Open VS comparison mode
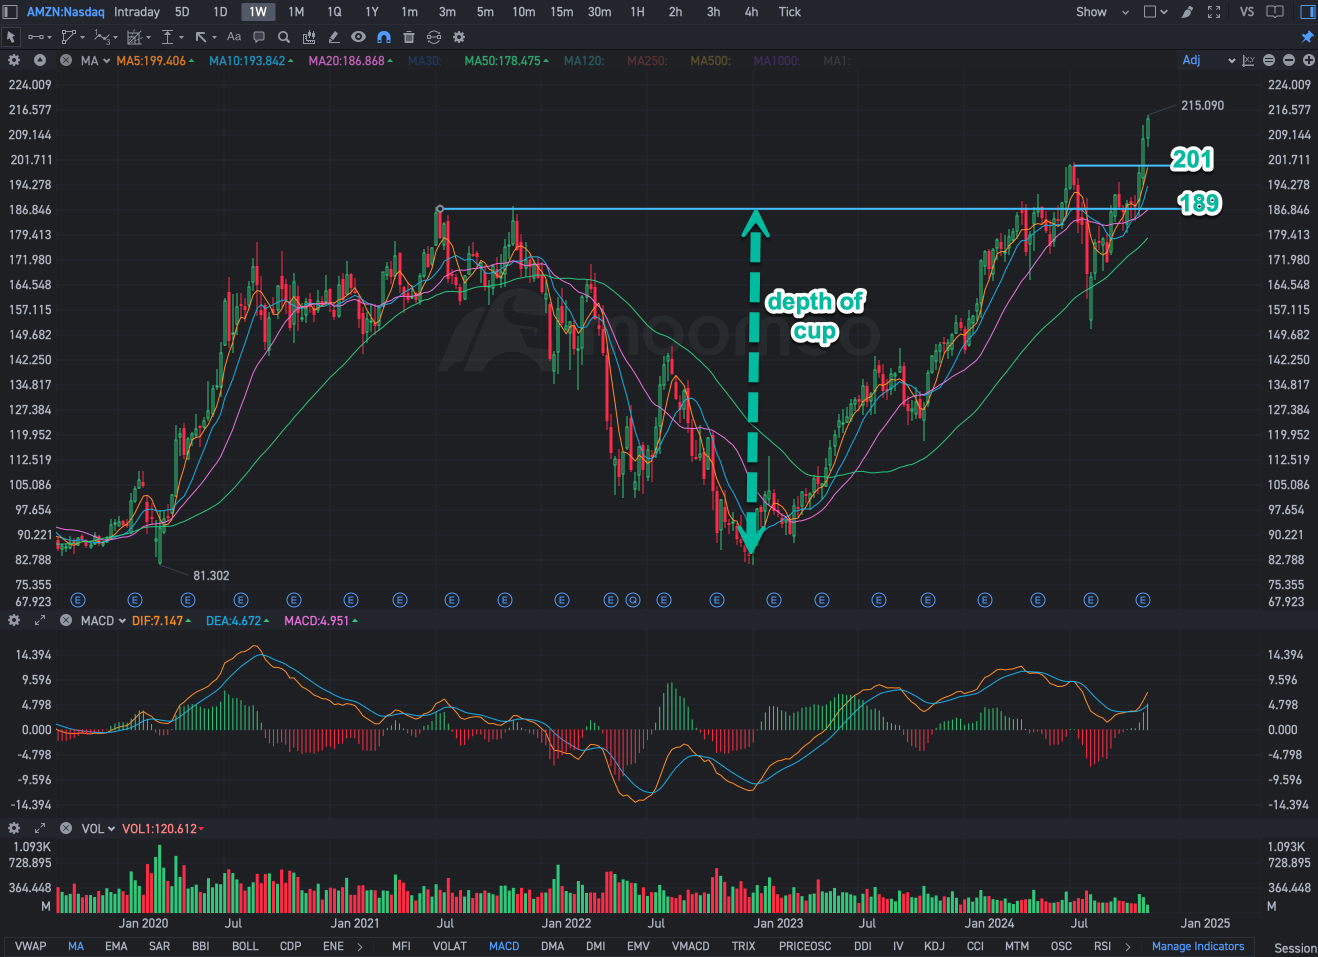The width and height of the screenshot is (1318, 957). [x=1247, y=12]
